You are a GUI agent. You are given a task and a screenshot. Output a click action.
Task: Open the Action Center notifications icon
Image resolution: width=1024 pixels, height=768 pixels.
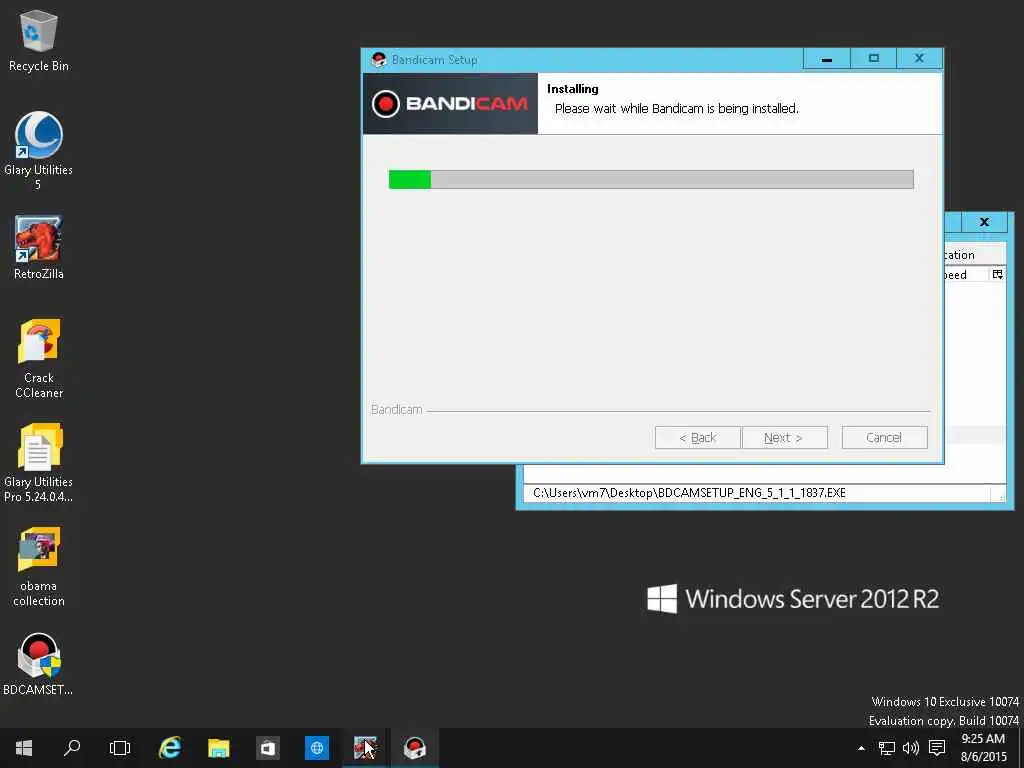(x=937, y=748)
